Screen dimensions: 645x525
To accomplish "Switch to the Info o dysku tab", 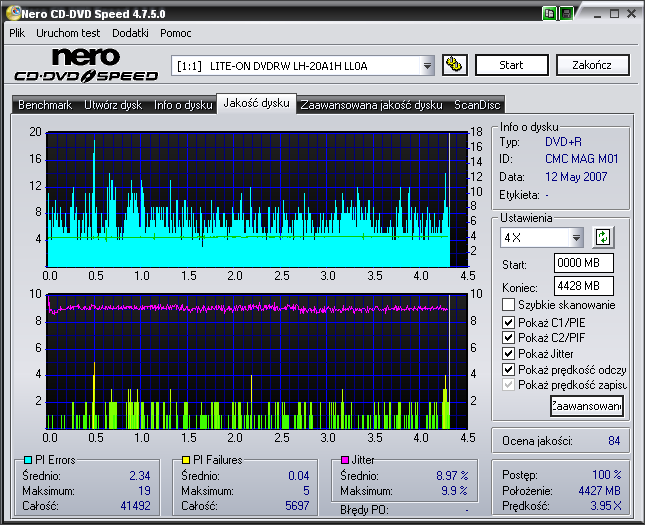I will (x=183, y=105).
